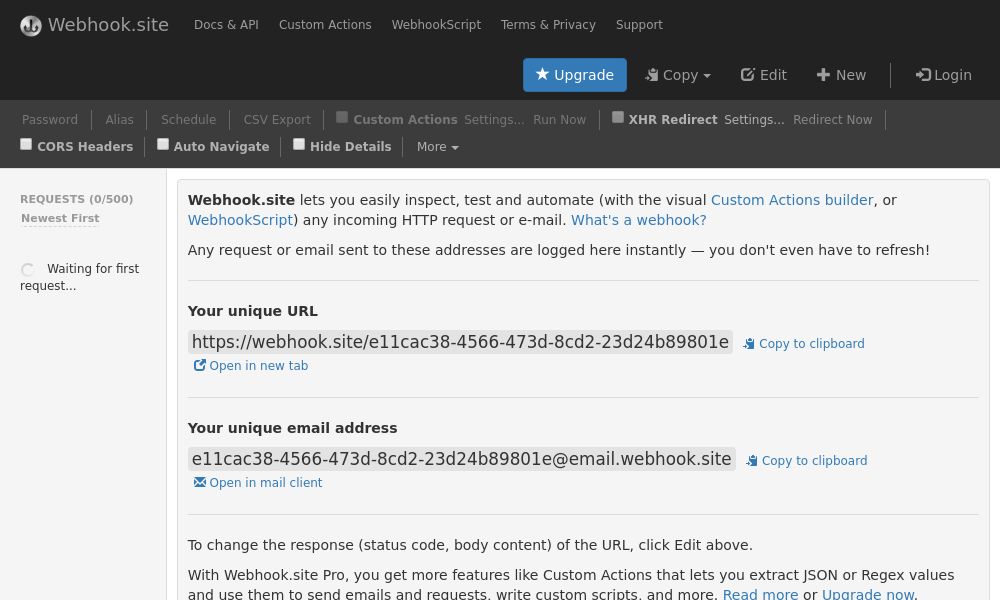1000x600 pixels.
Task: Click the Edit button
Action: click(763, 75)
